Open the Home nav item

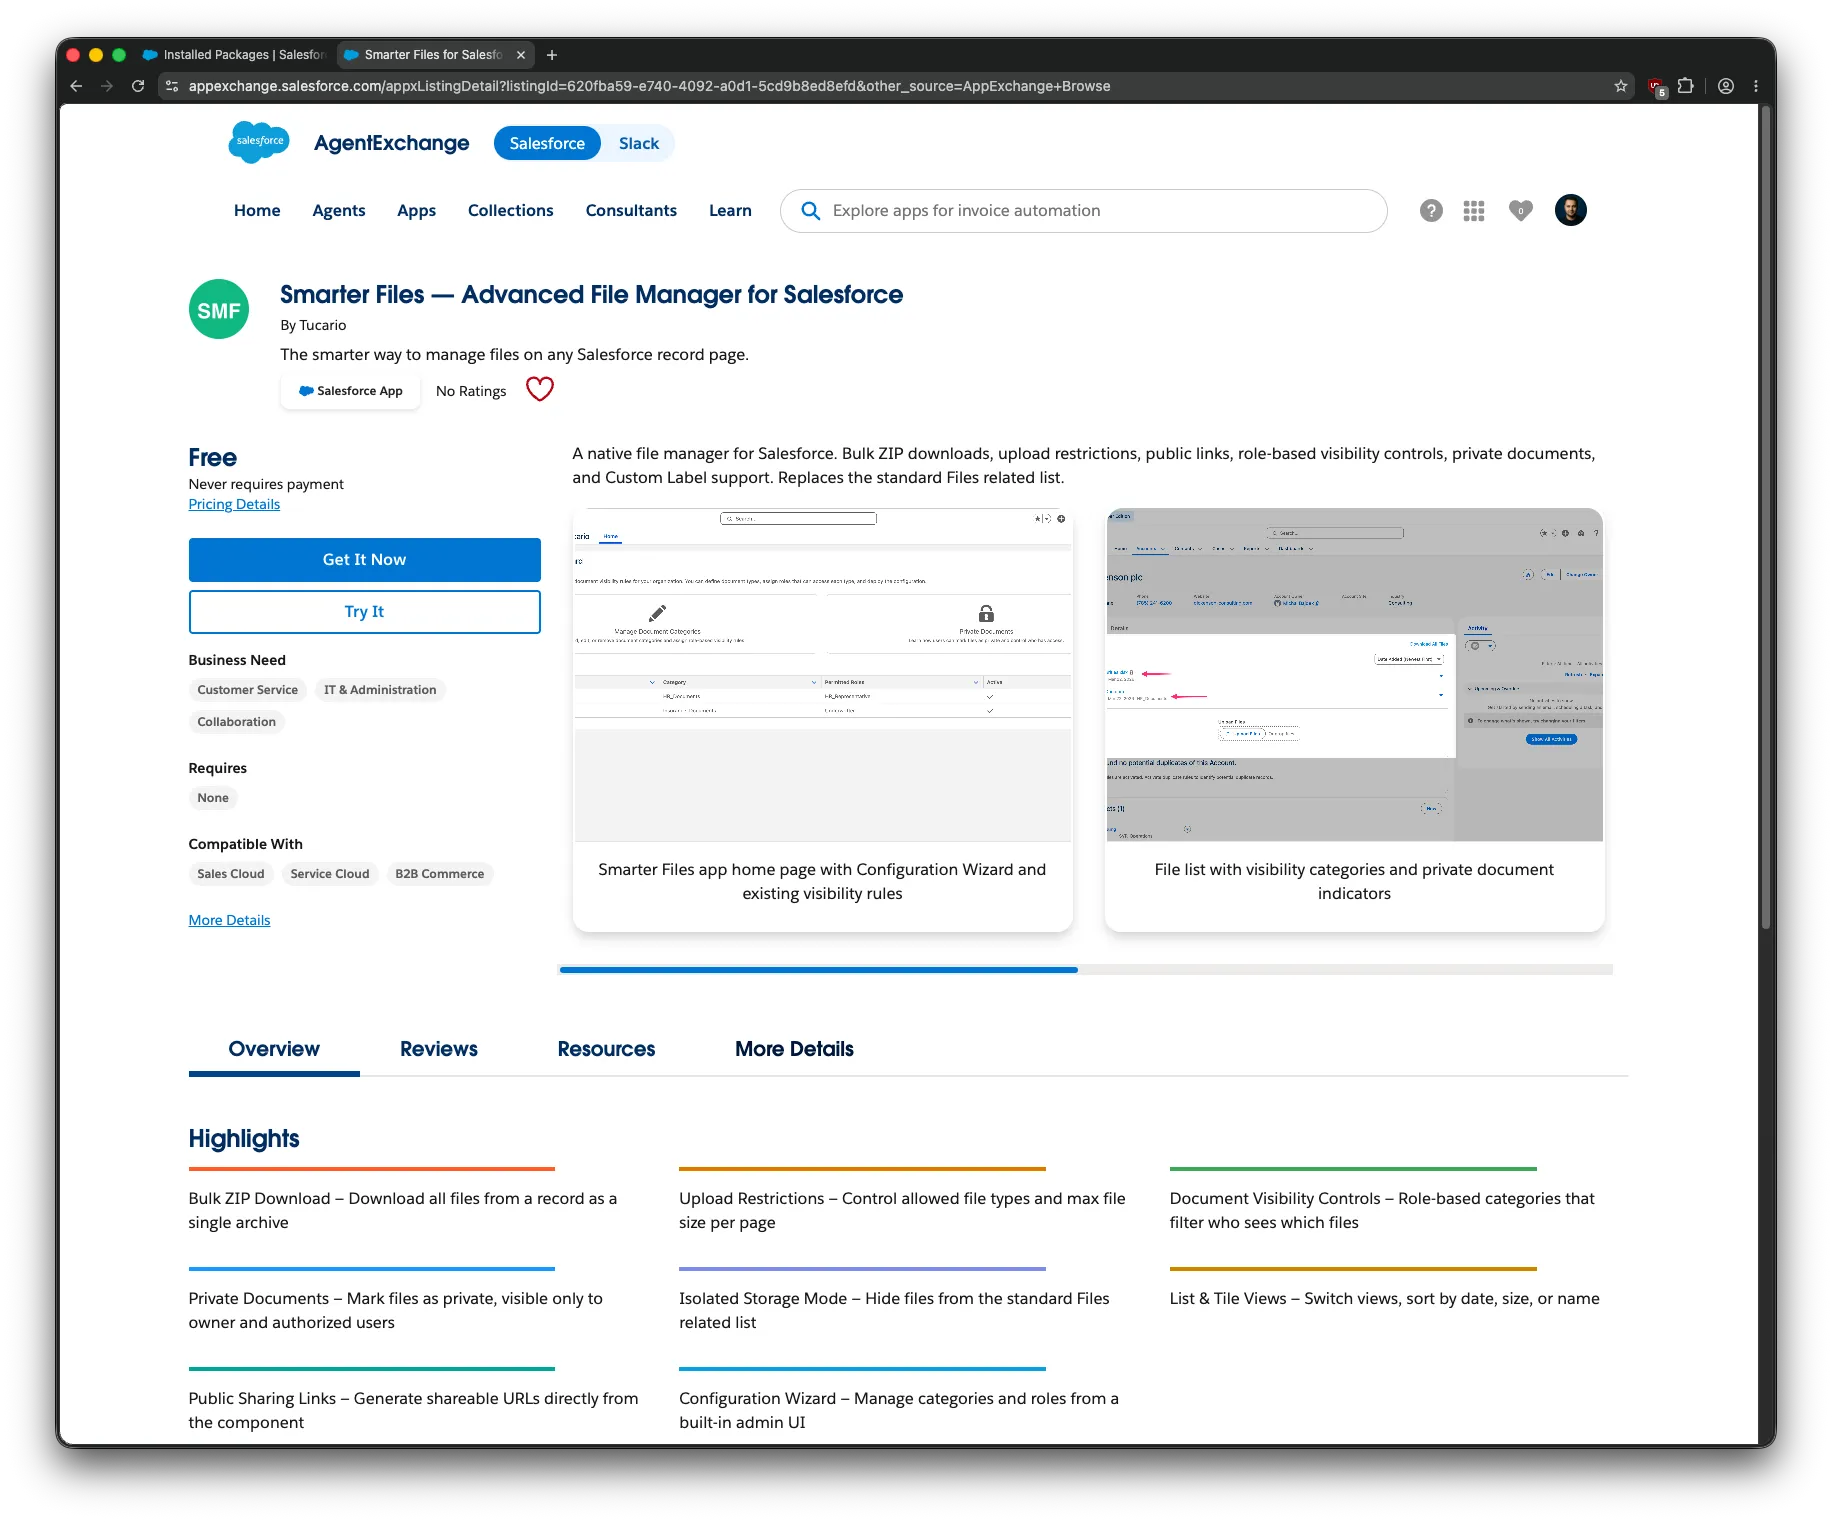[257, 211]
